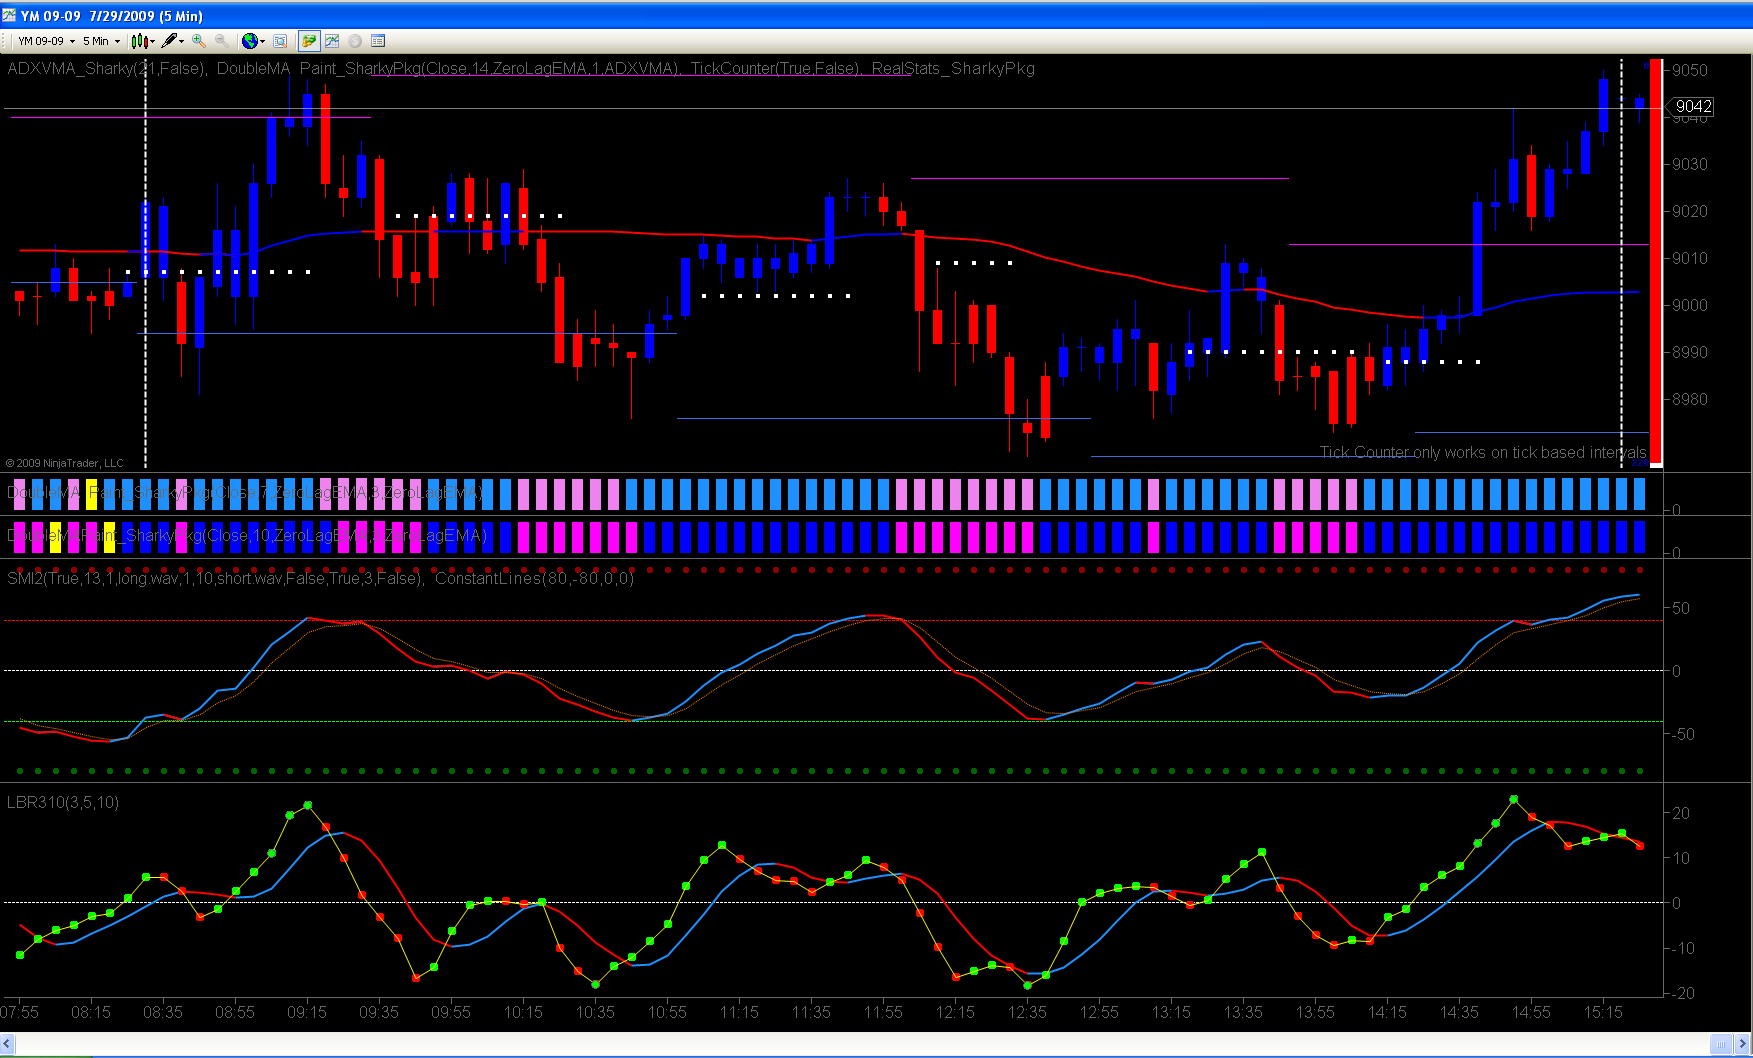Select the LBR310(3,5,10) indicator label
The image size is (1753, 1058).
click(x=63, y=802)
